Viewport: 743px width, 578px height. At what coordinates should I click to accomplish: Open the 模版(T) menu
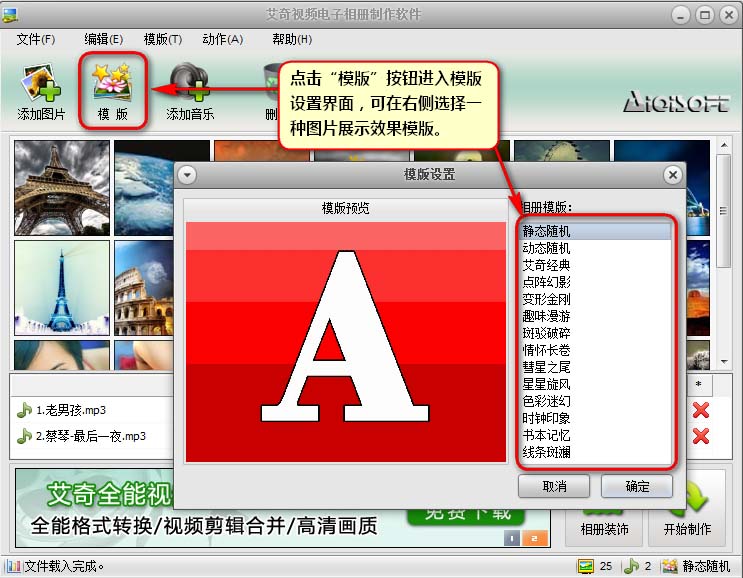click(x=163, y=39)
